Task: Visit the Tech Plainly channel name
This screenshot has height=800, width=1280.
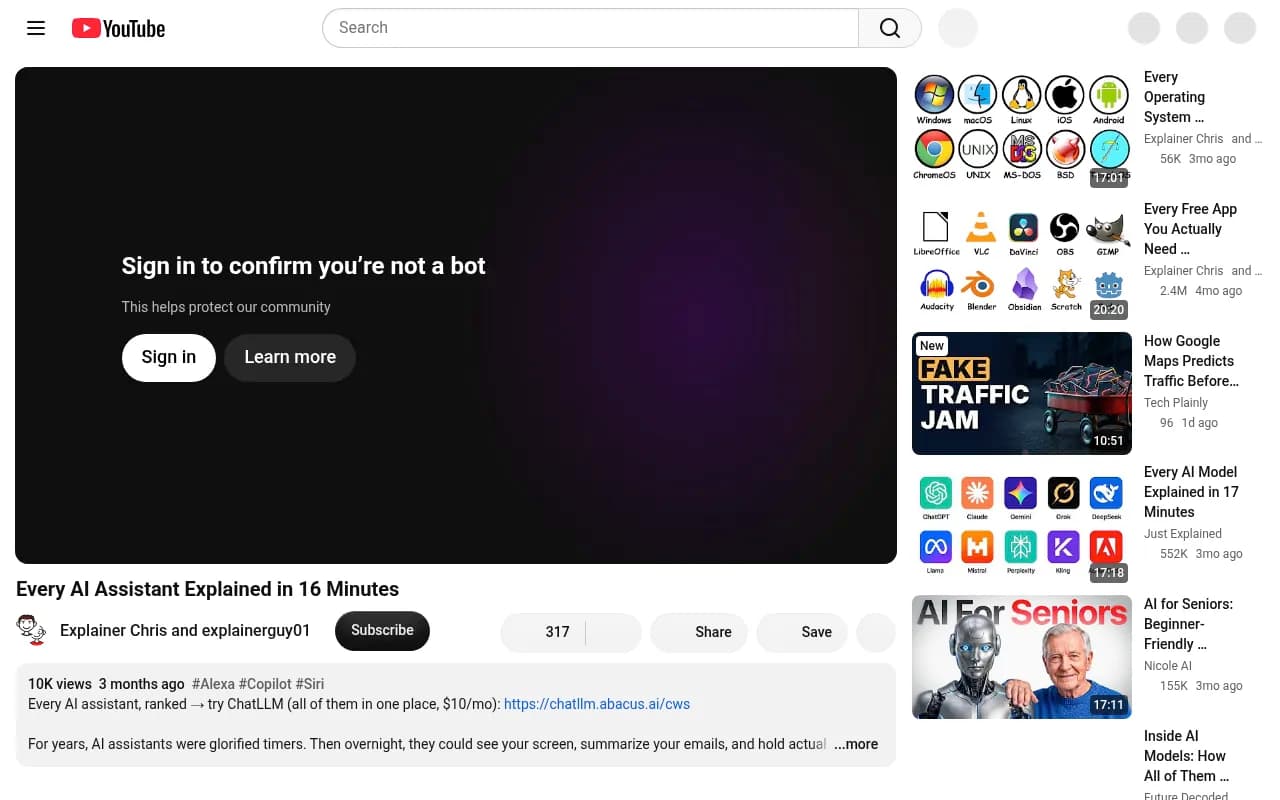Action: [1176, 403]
